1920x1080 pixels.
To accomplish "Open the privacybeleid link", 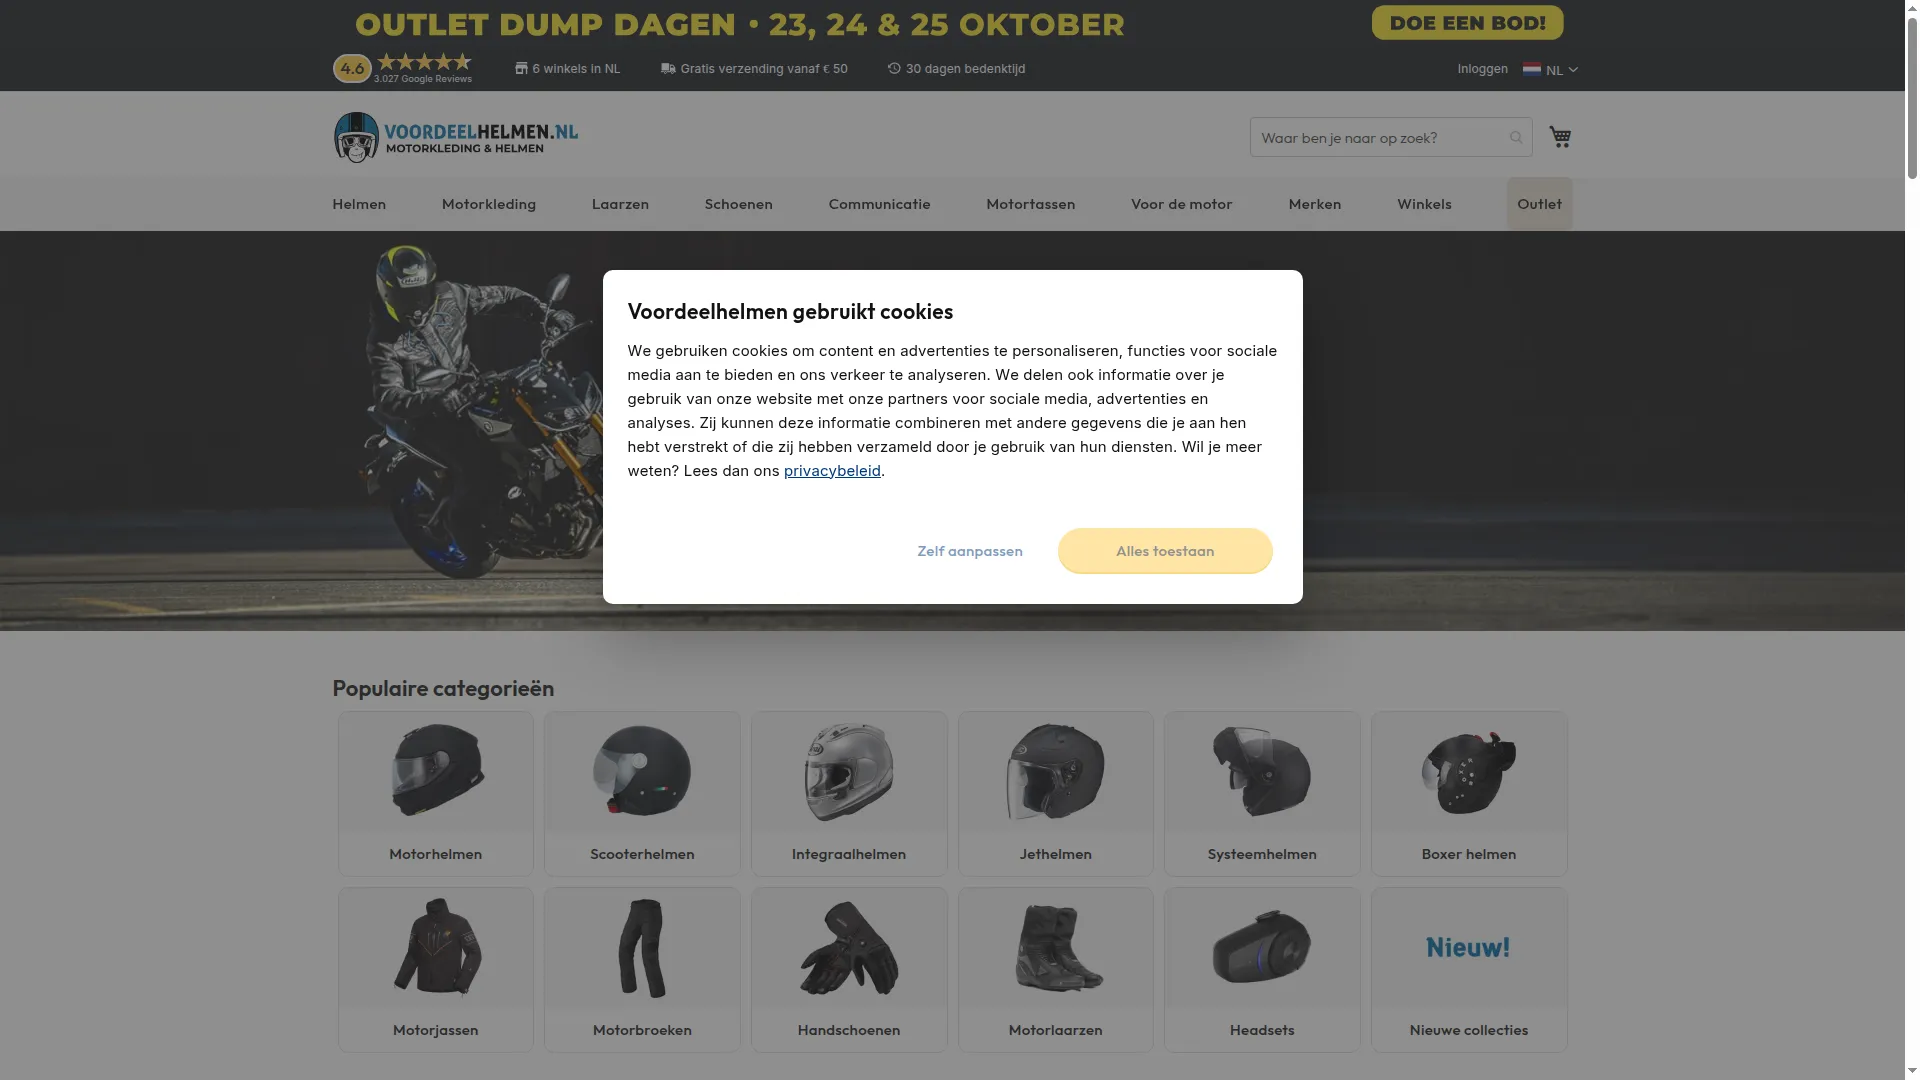I will (832, 471).
